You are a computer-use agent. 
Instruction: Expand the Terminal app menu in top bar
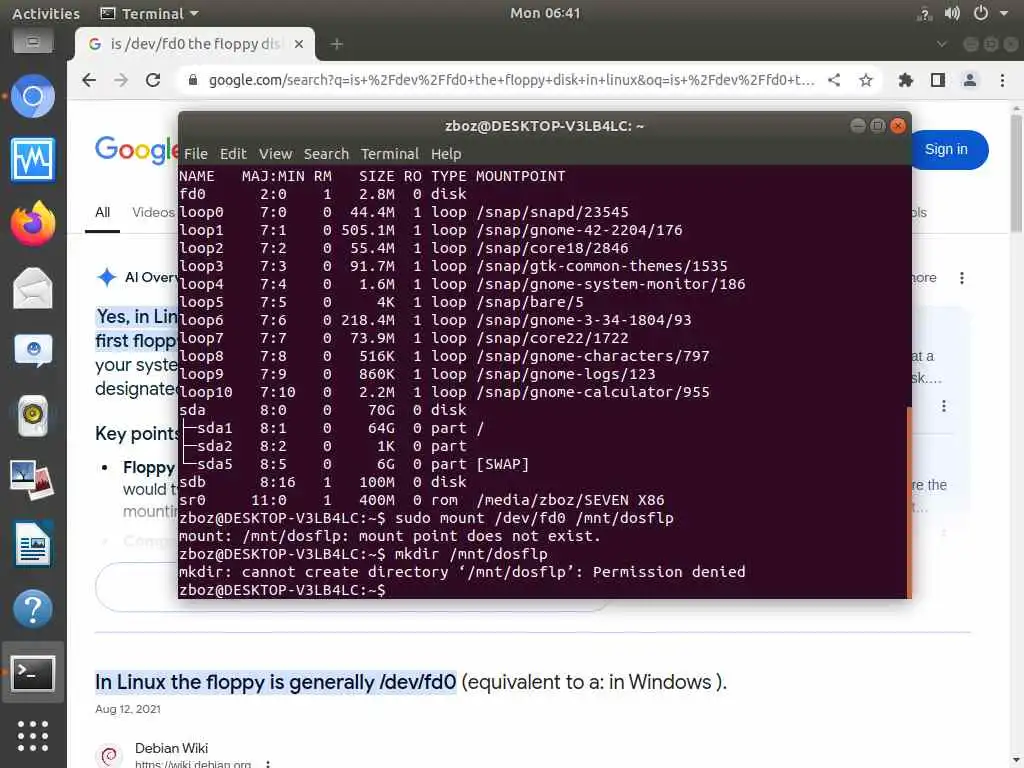coord(150,13)
